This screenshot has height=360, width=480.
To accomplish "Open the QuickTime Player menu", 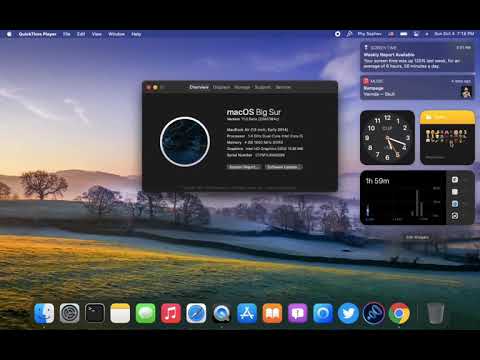I will tap(37, 34).
